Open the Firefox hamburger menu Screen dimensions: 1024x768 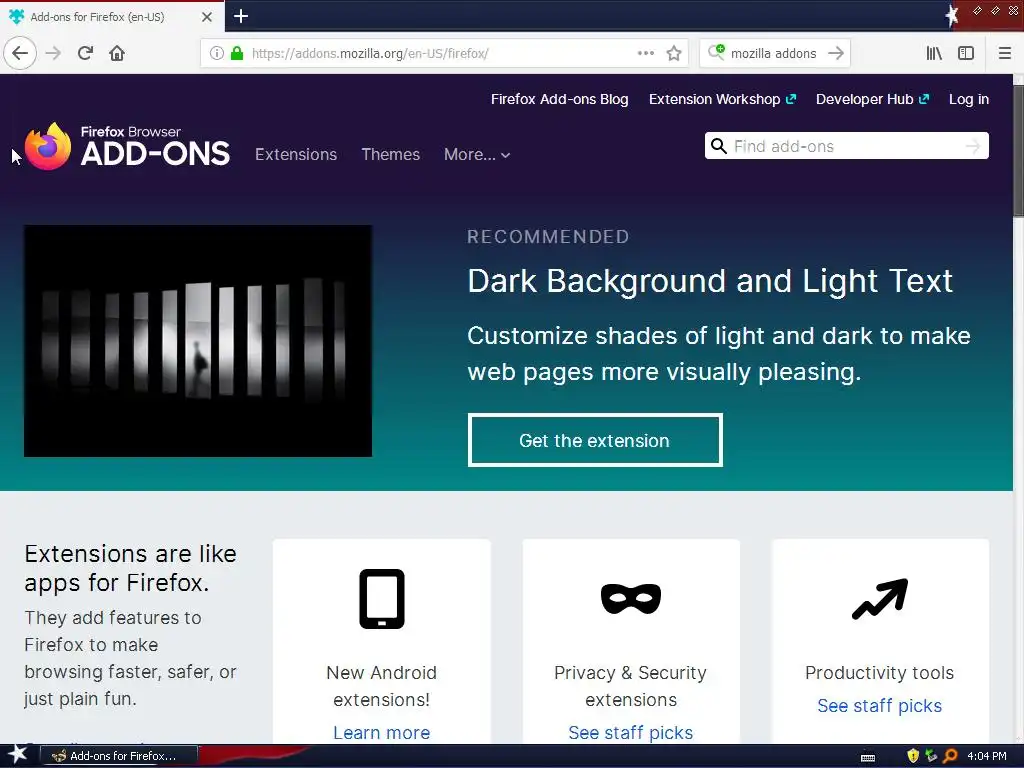(x=1004, y=53)
